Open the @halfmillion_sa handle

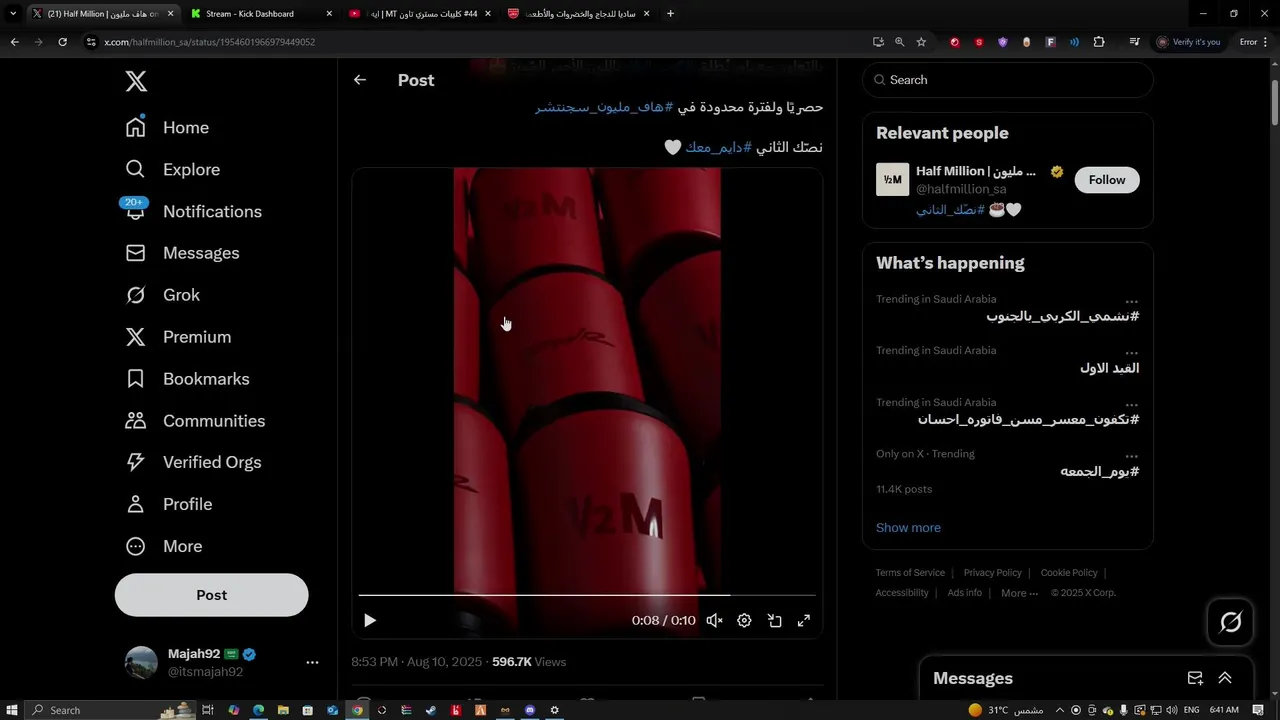point(961,189)
